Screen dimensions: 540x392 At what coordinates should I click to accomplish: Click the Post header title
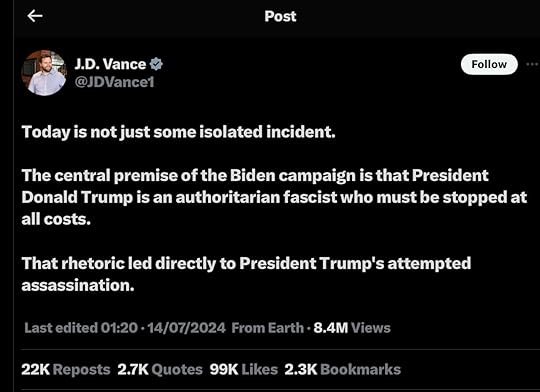coord(280,16)
